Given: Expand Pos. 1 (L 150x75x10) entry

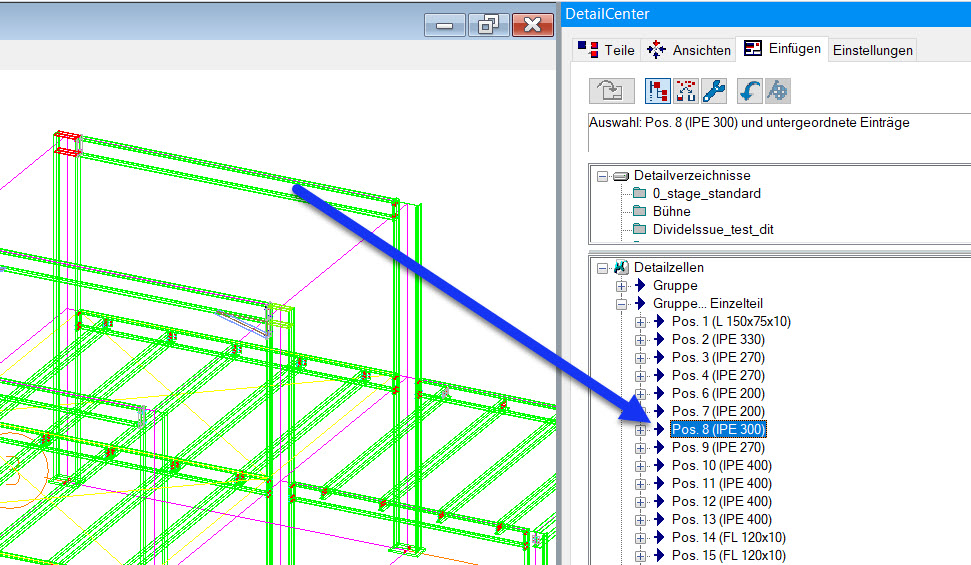Looking at the screenshot, I should 640,322.
